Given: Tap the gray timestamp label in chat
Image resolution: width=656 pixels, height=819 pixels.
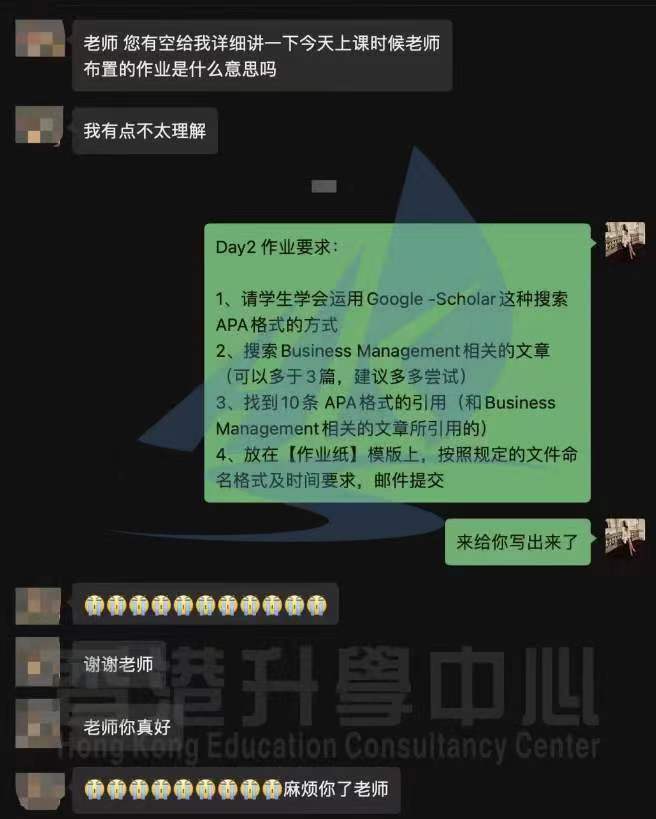Looking at the screenshot, I should point(324,186).
